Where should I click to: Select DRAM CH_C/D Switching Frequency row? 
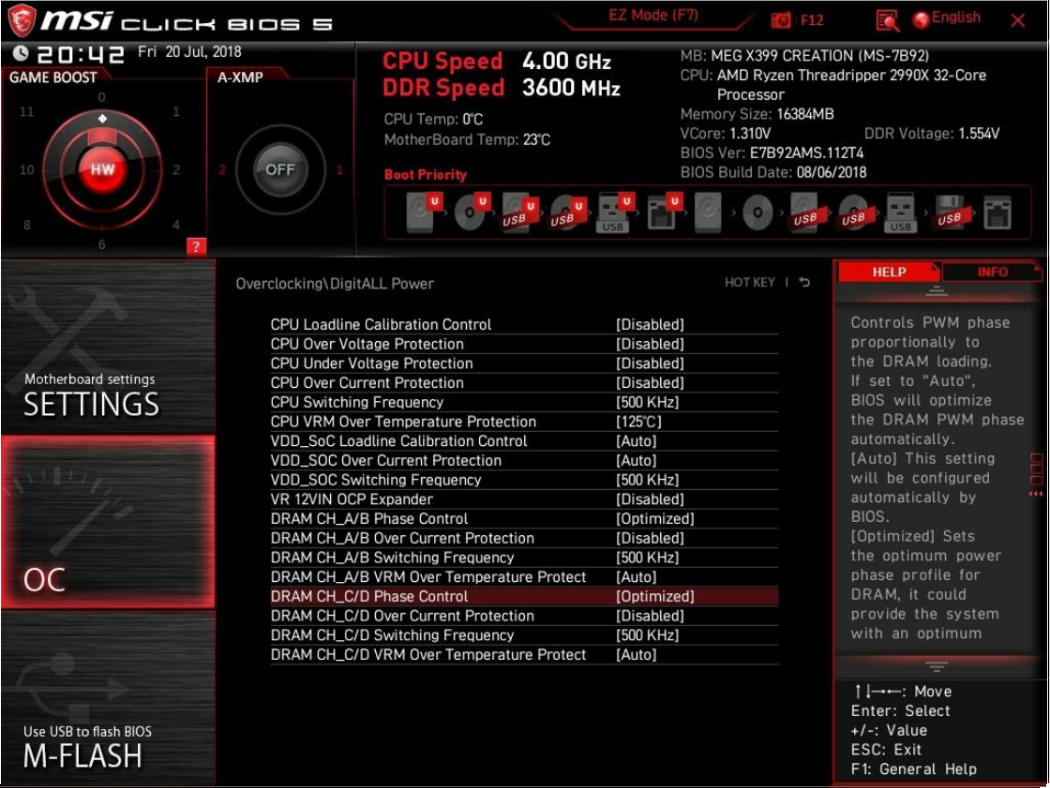pos(524,635)
